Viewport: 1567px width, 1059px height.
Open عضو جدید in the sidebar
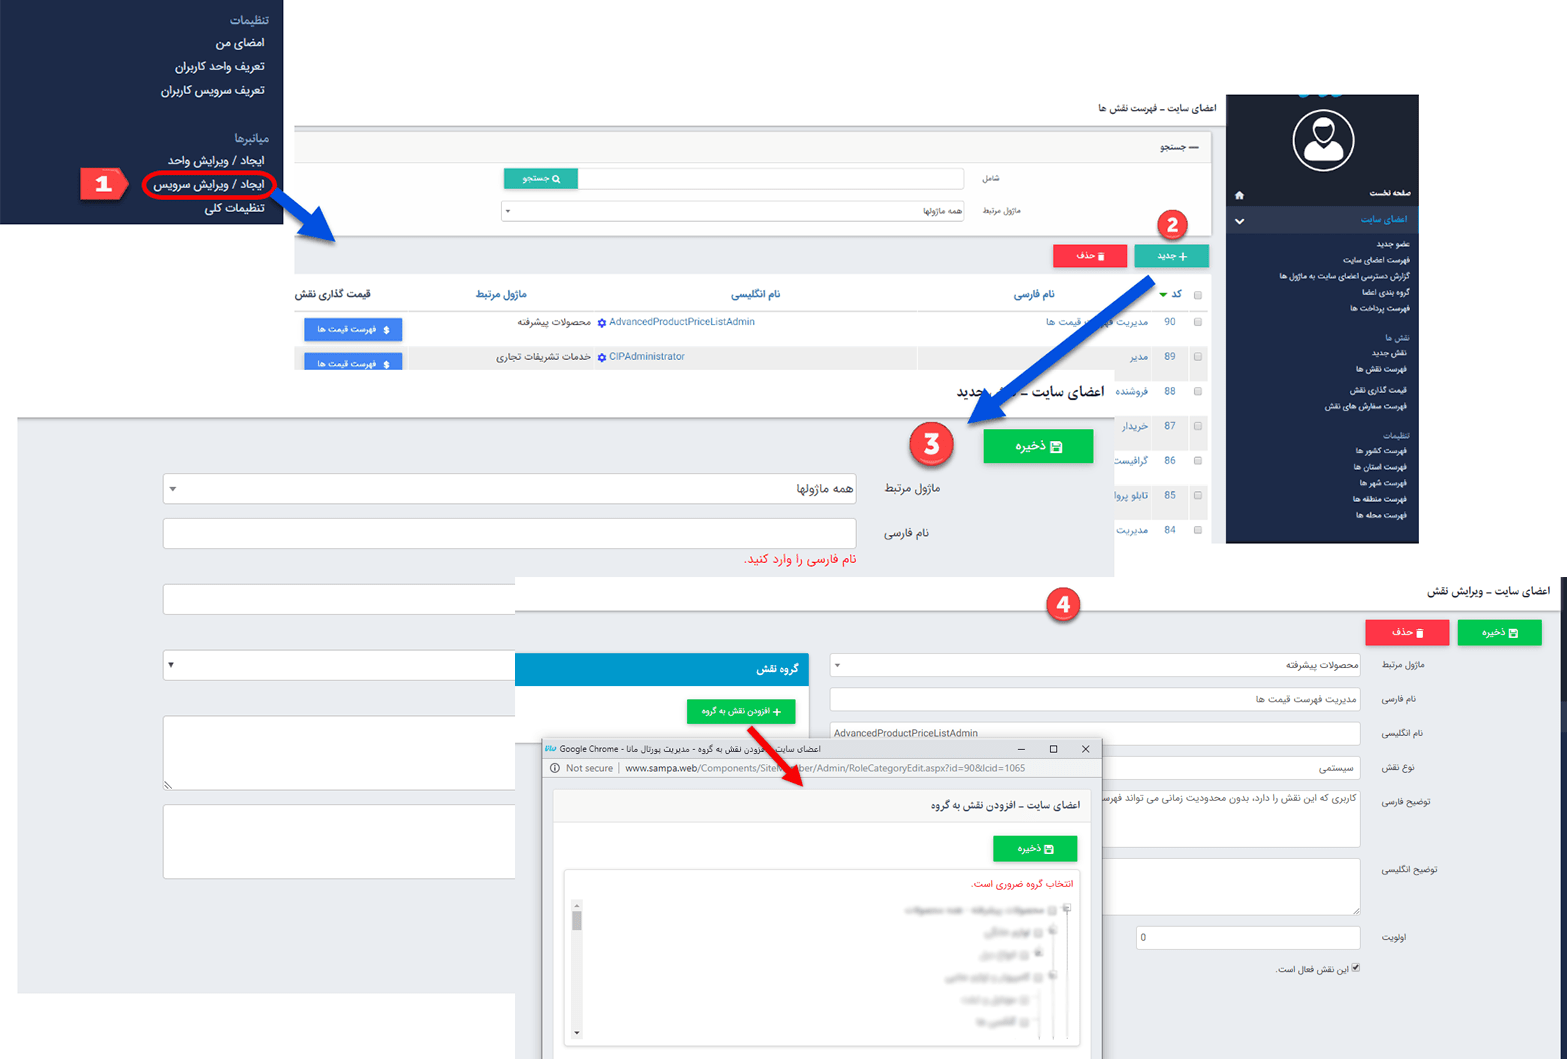pyautogui.click(x=1392, y=244)
